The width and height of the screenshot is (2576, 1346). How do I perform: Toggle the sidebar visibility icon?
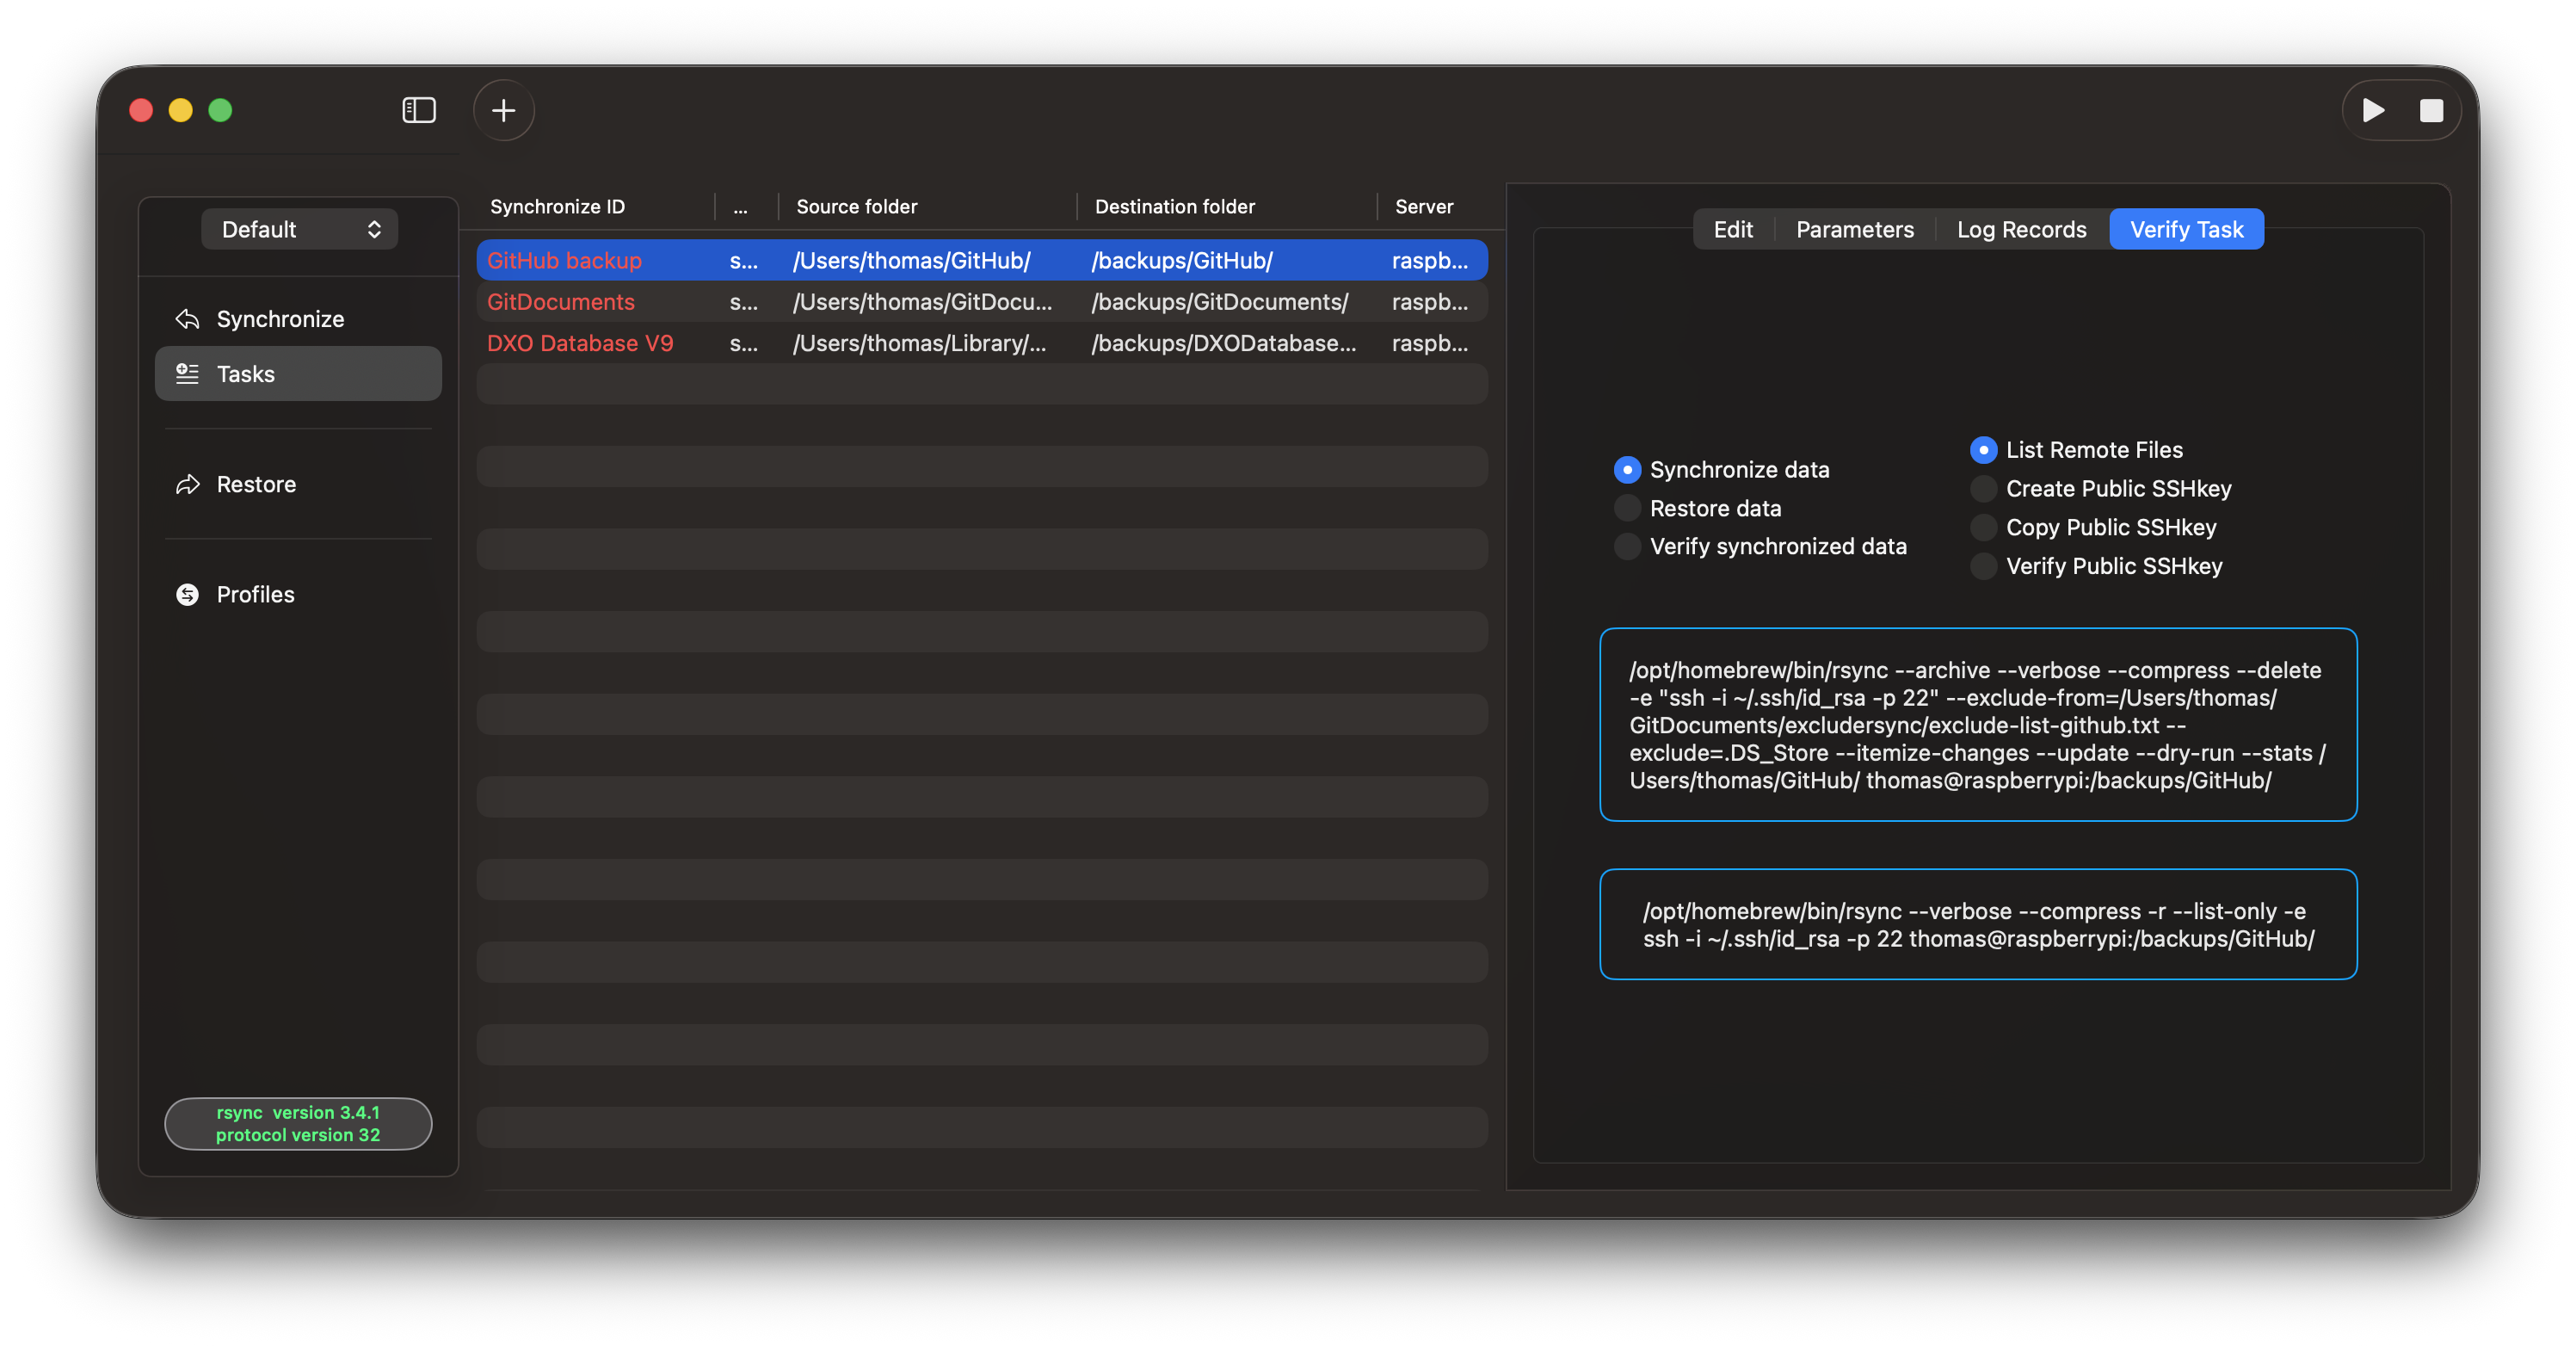(x=418, y=110)
